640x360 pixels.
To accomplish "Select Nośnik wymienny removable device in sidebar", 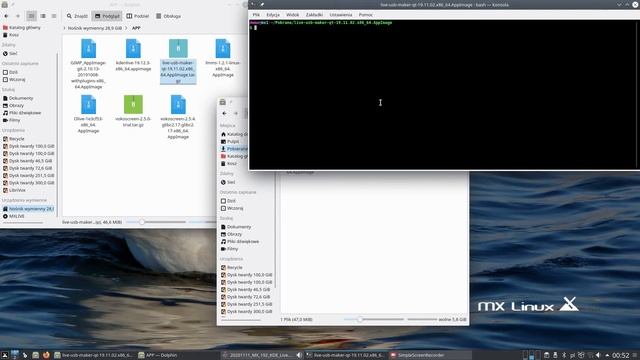I will tap(28, 209).
